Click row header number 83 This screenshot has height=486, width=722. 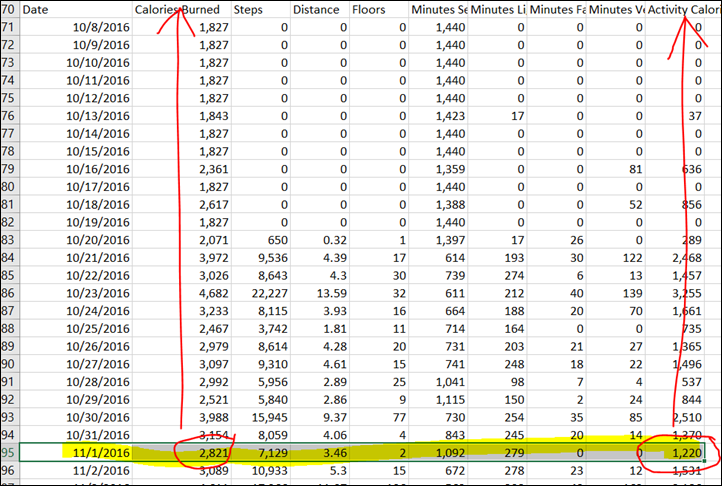[x=9, y=240]
